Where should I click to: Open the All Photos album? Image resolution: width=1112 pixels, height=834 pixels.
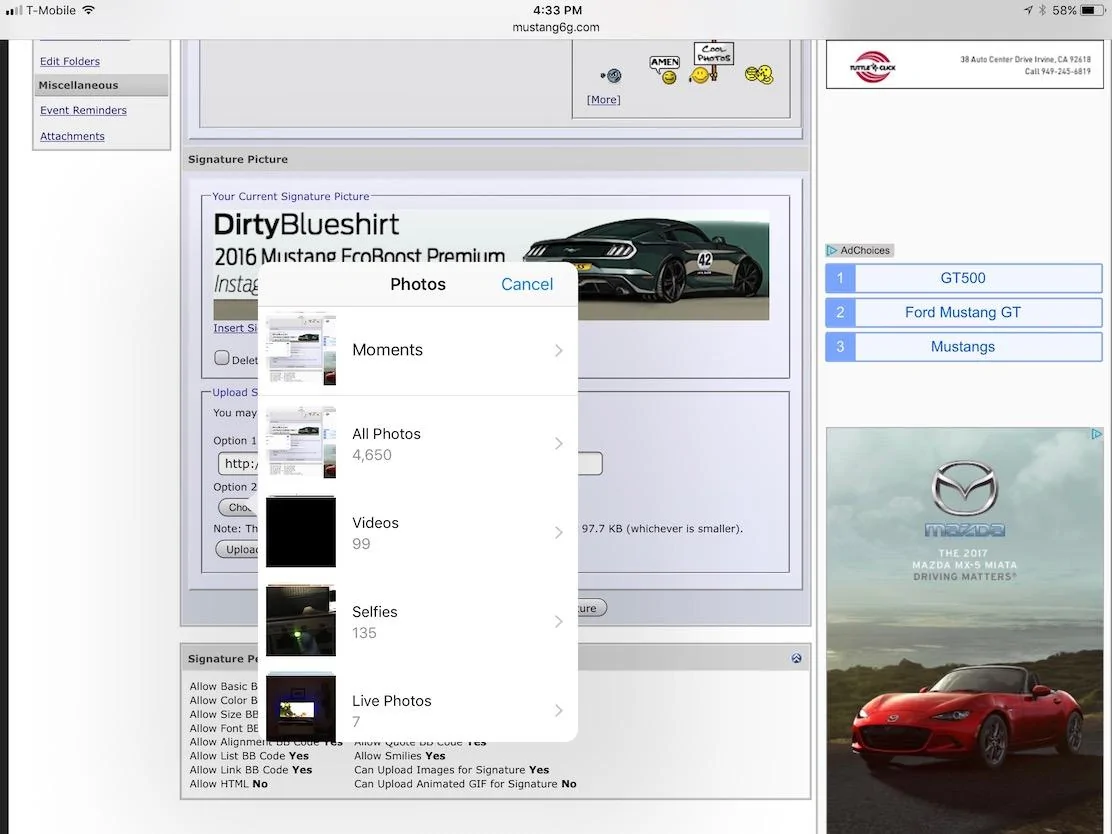(418, 443)
